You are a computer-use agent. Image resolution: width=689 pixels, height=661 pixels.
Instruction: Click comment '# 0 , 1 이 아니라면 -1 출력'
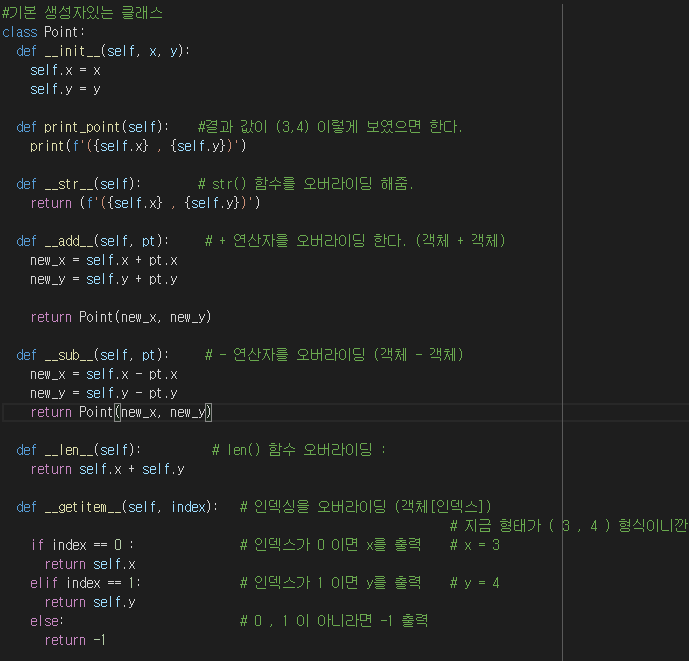tap(334, 621)
